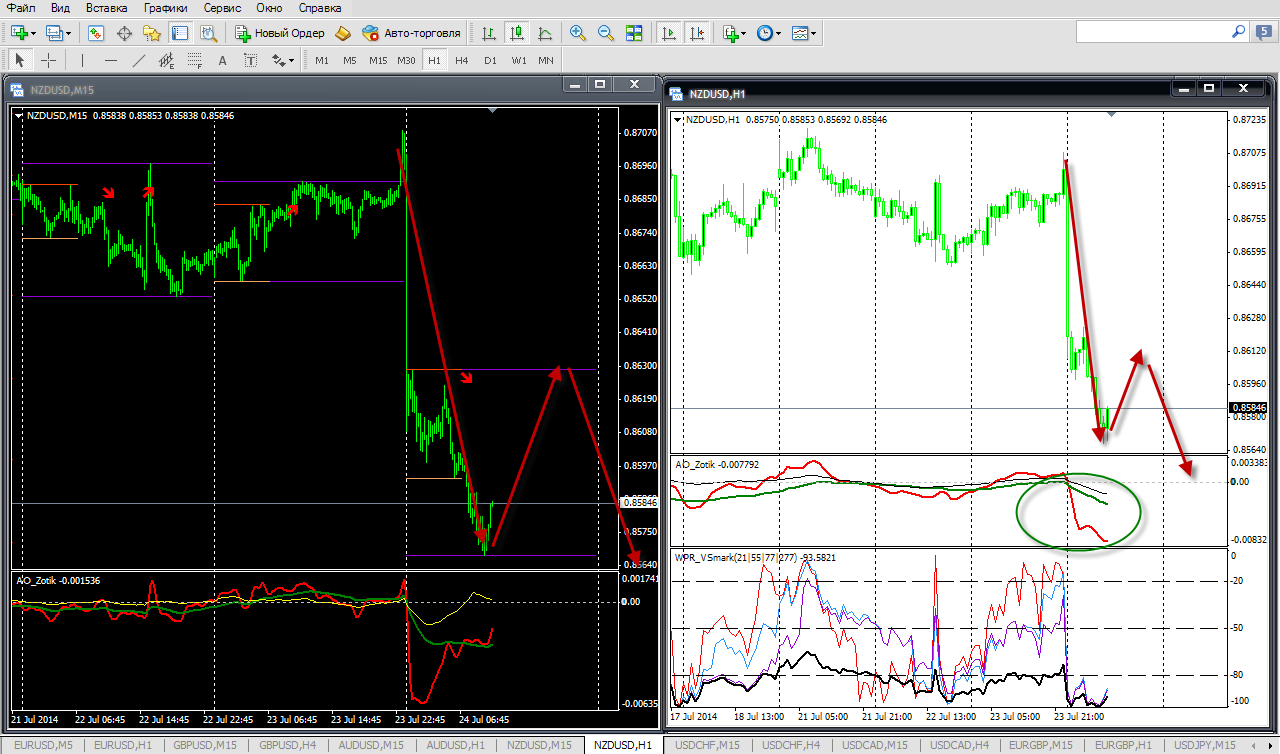Select the M15 timeframe button
This screenshot has width=1280, height=754.
coord(377,60)
